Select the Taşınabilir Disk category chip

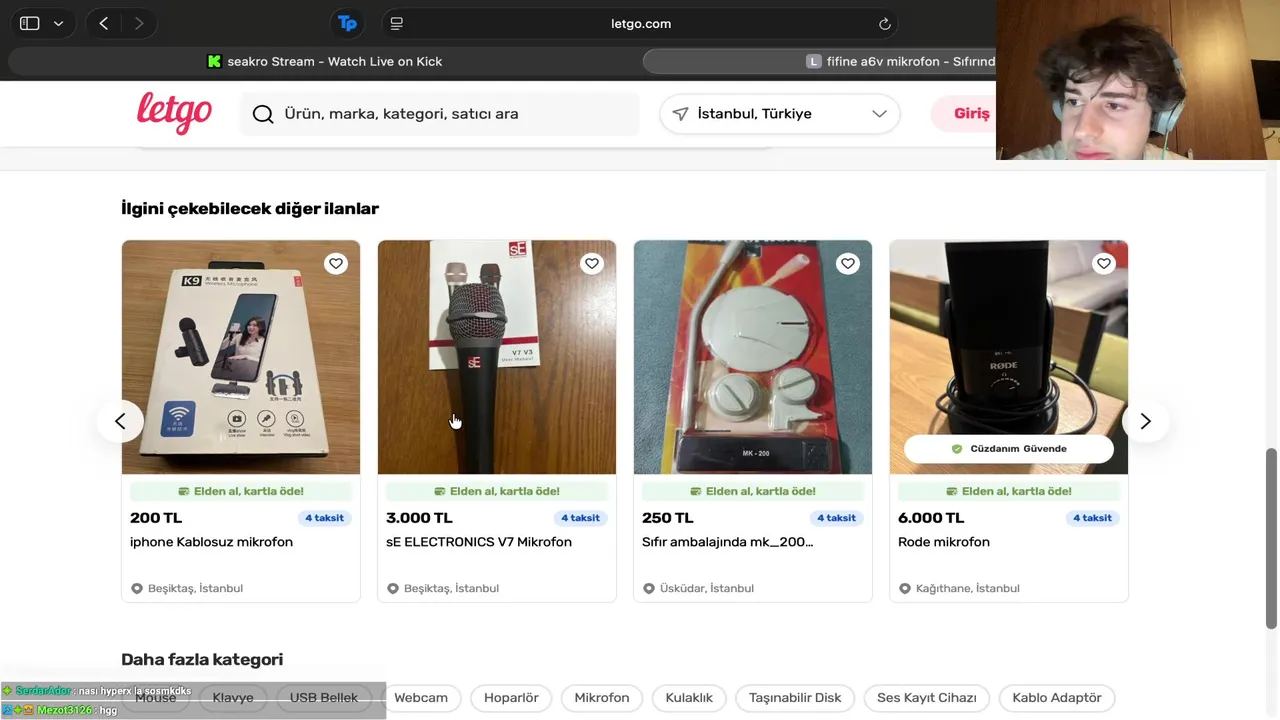point(795,698)
